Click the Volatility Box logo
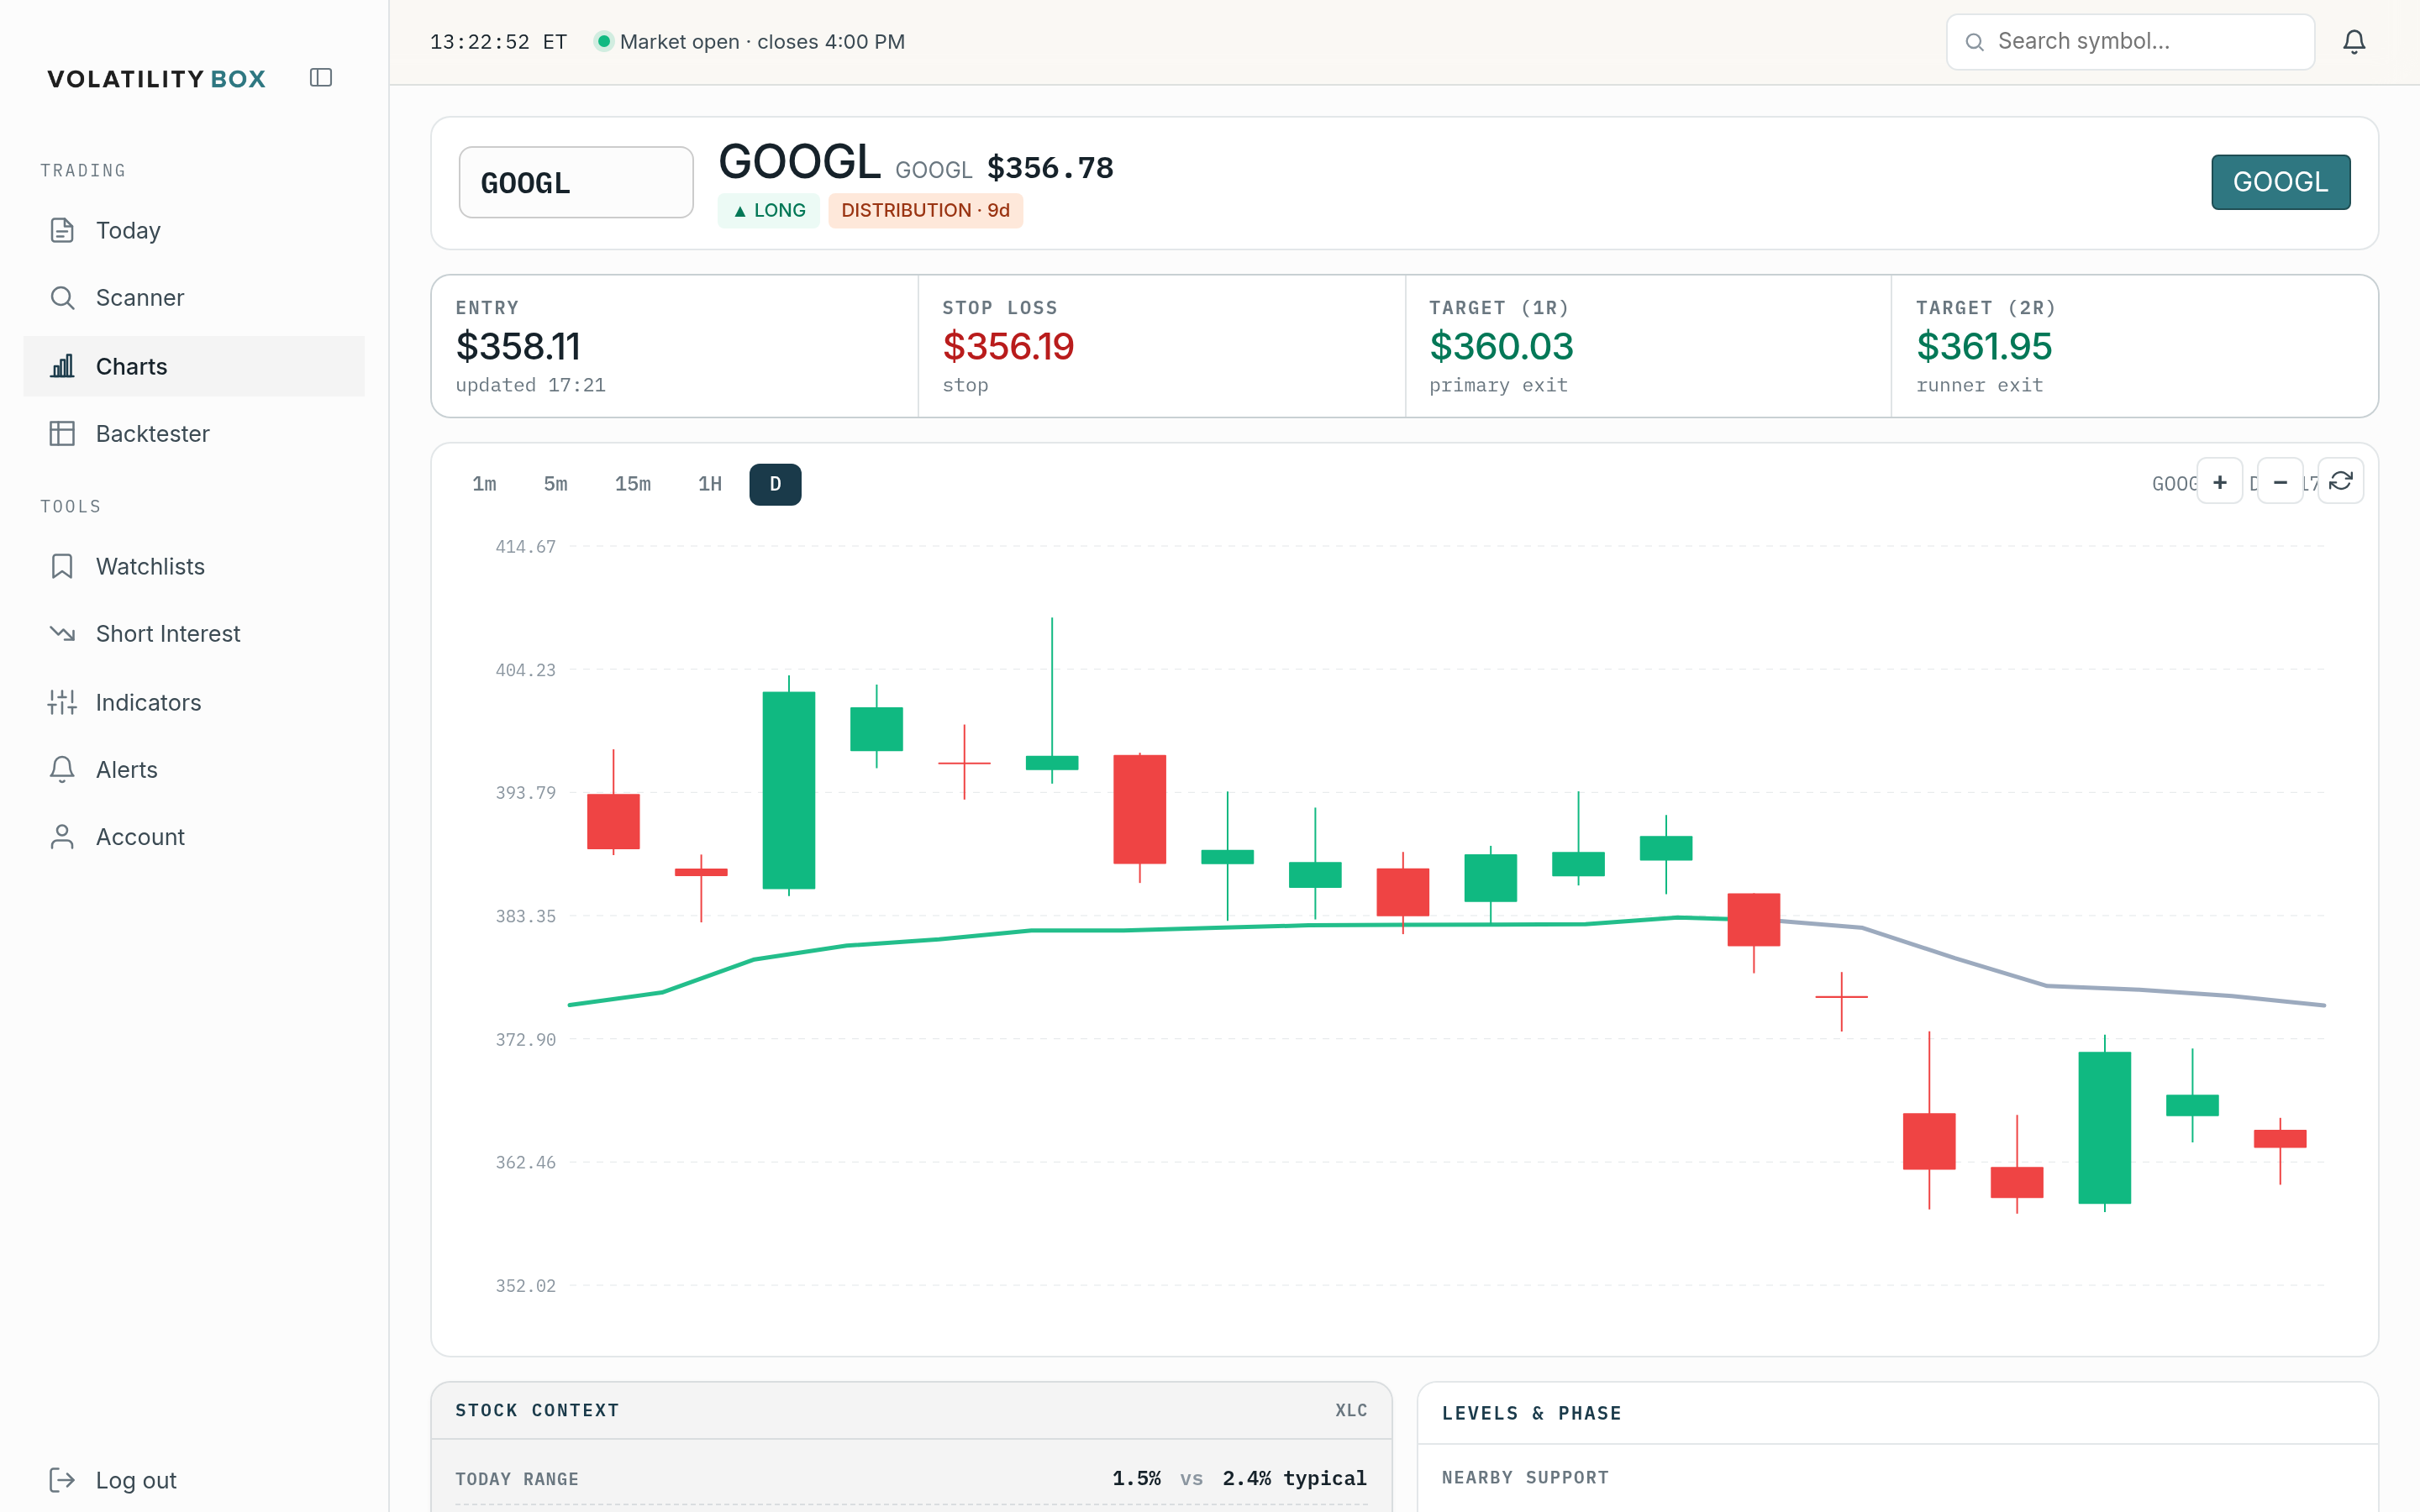 click(156, 79)
